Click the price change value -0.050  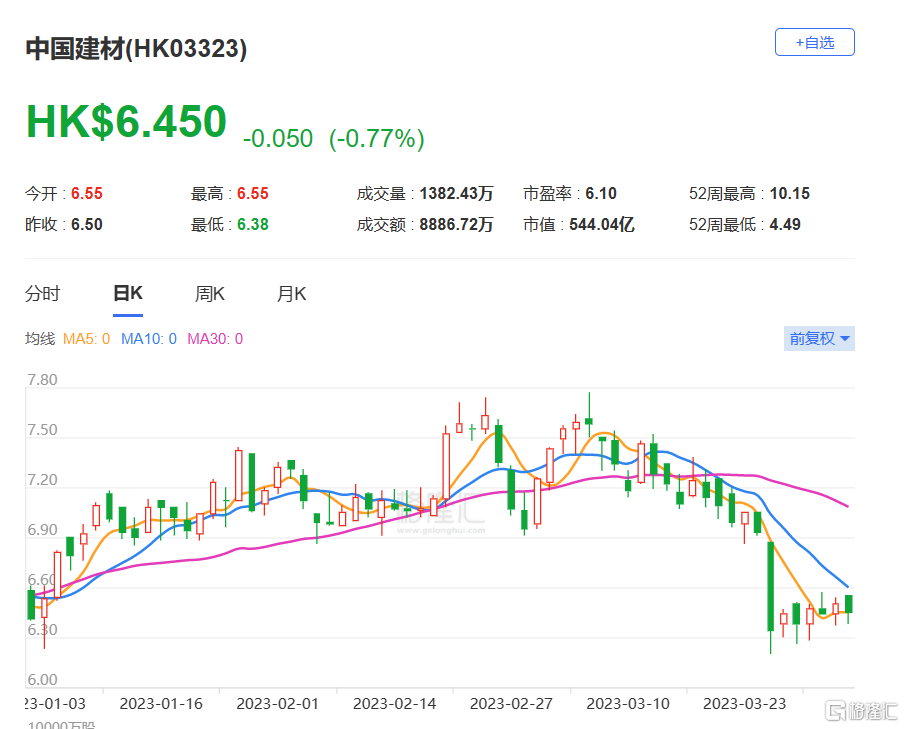coord(278,139)
